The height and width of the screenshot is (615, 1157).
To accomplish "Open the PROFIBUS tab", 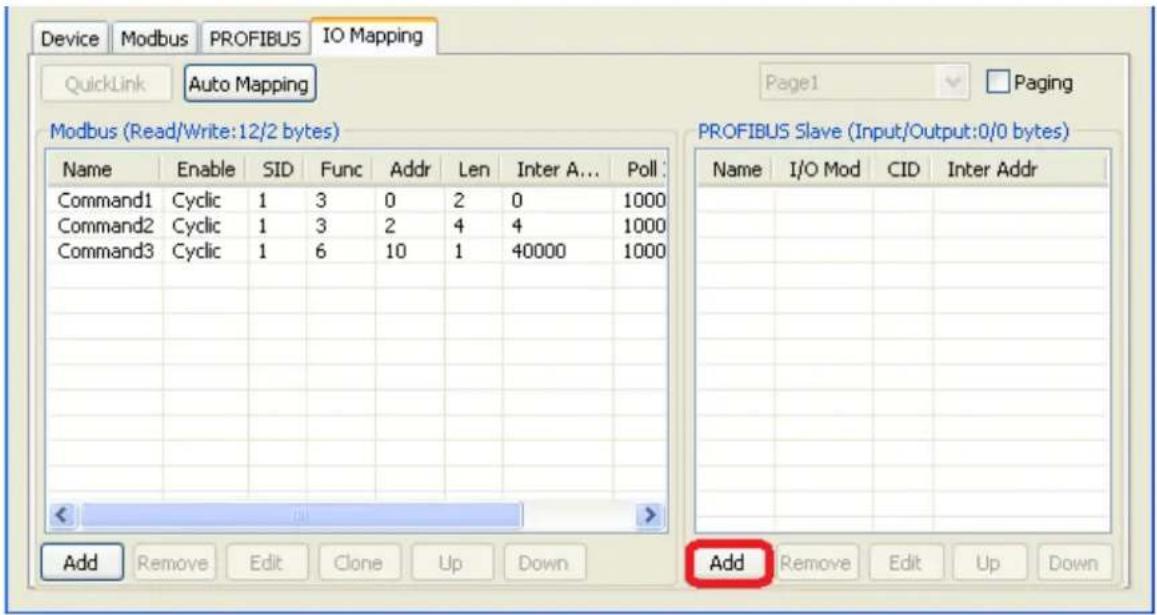I will pyautogui.click(x=255, y=38).
